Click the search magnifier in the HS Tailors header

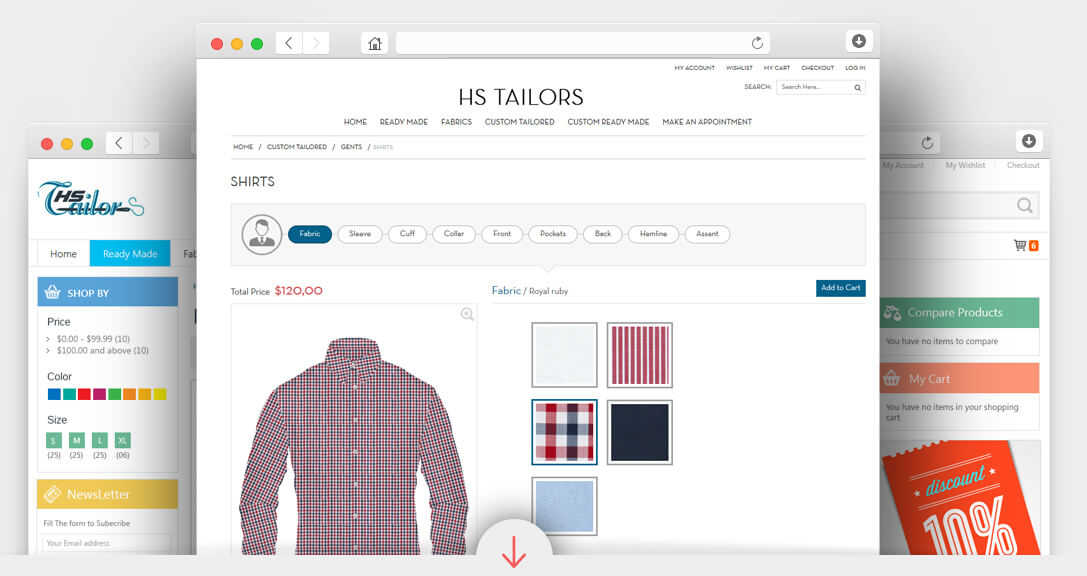pyautogui.click(x=858, y=87)
